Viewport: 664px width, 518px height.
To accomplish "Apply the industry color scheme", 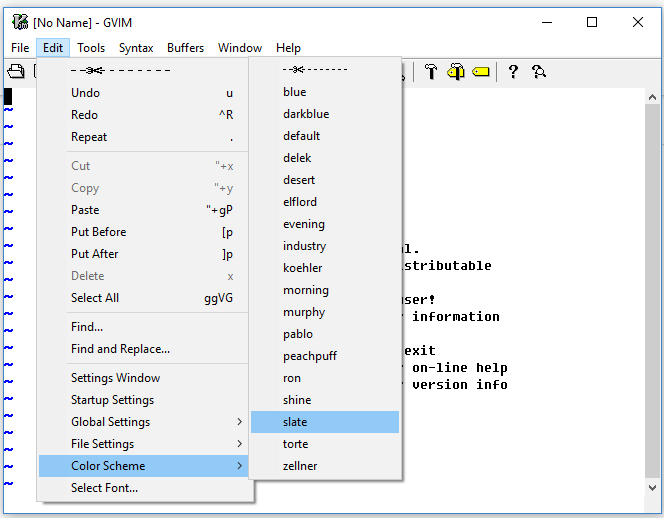I will 325,246.
